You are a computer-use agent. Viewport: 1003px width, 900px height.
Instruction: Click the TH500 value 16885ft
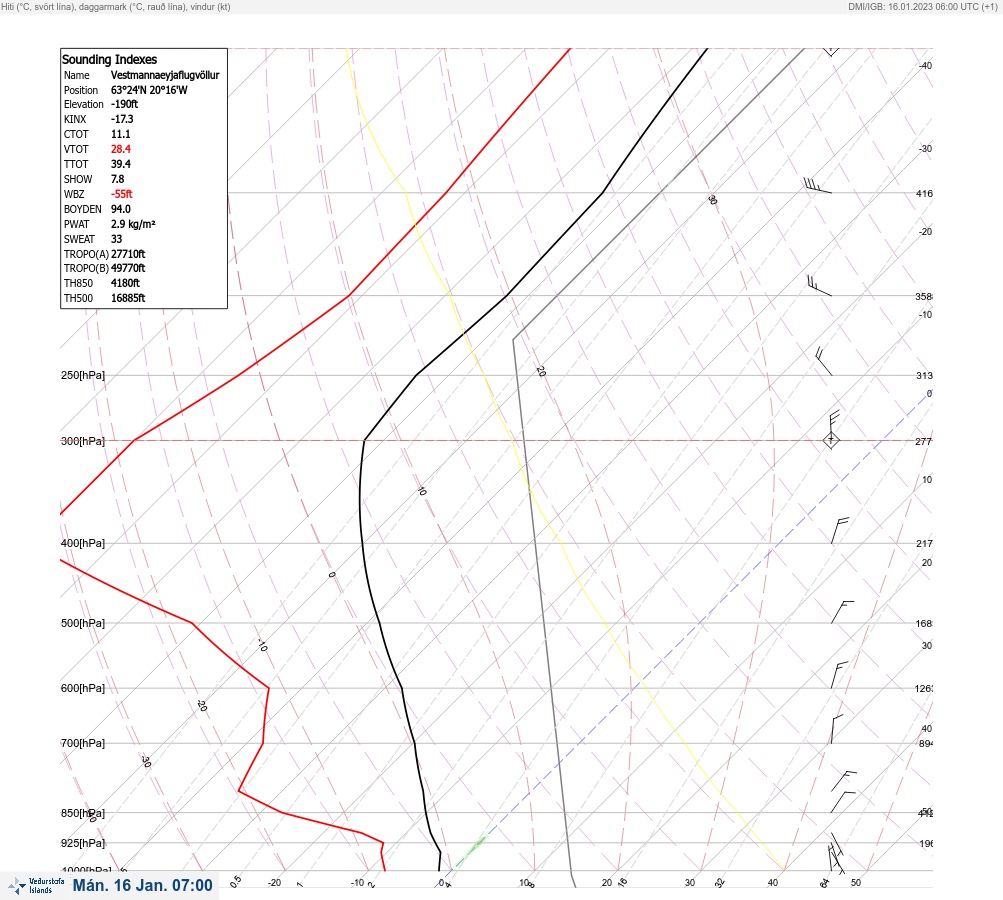click(x=128, y=298)
